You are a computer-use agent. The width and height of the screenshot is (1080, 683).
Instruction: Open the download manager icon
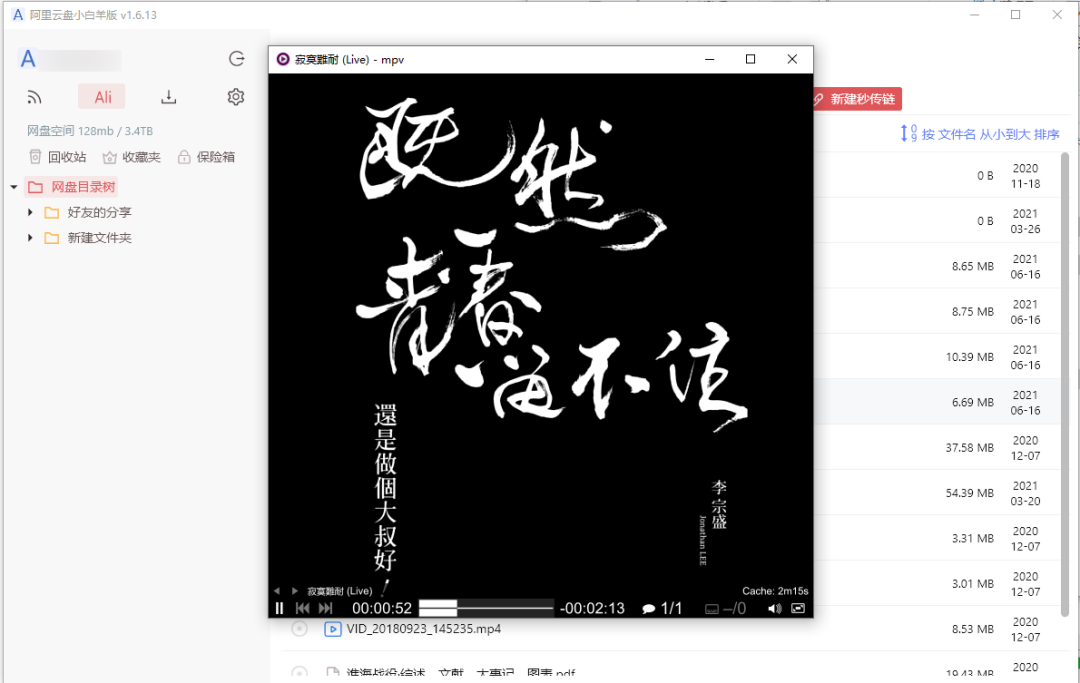click(168, 96)
